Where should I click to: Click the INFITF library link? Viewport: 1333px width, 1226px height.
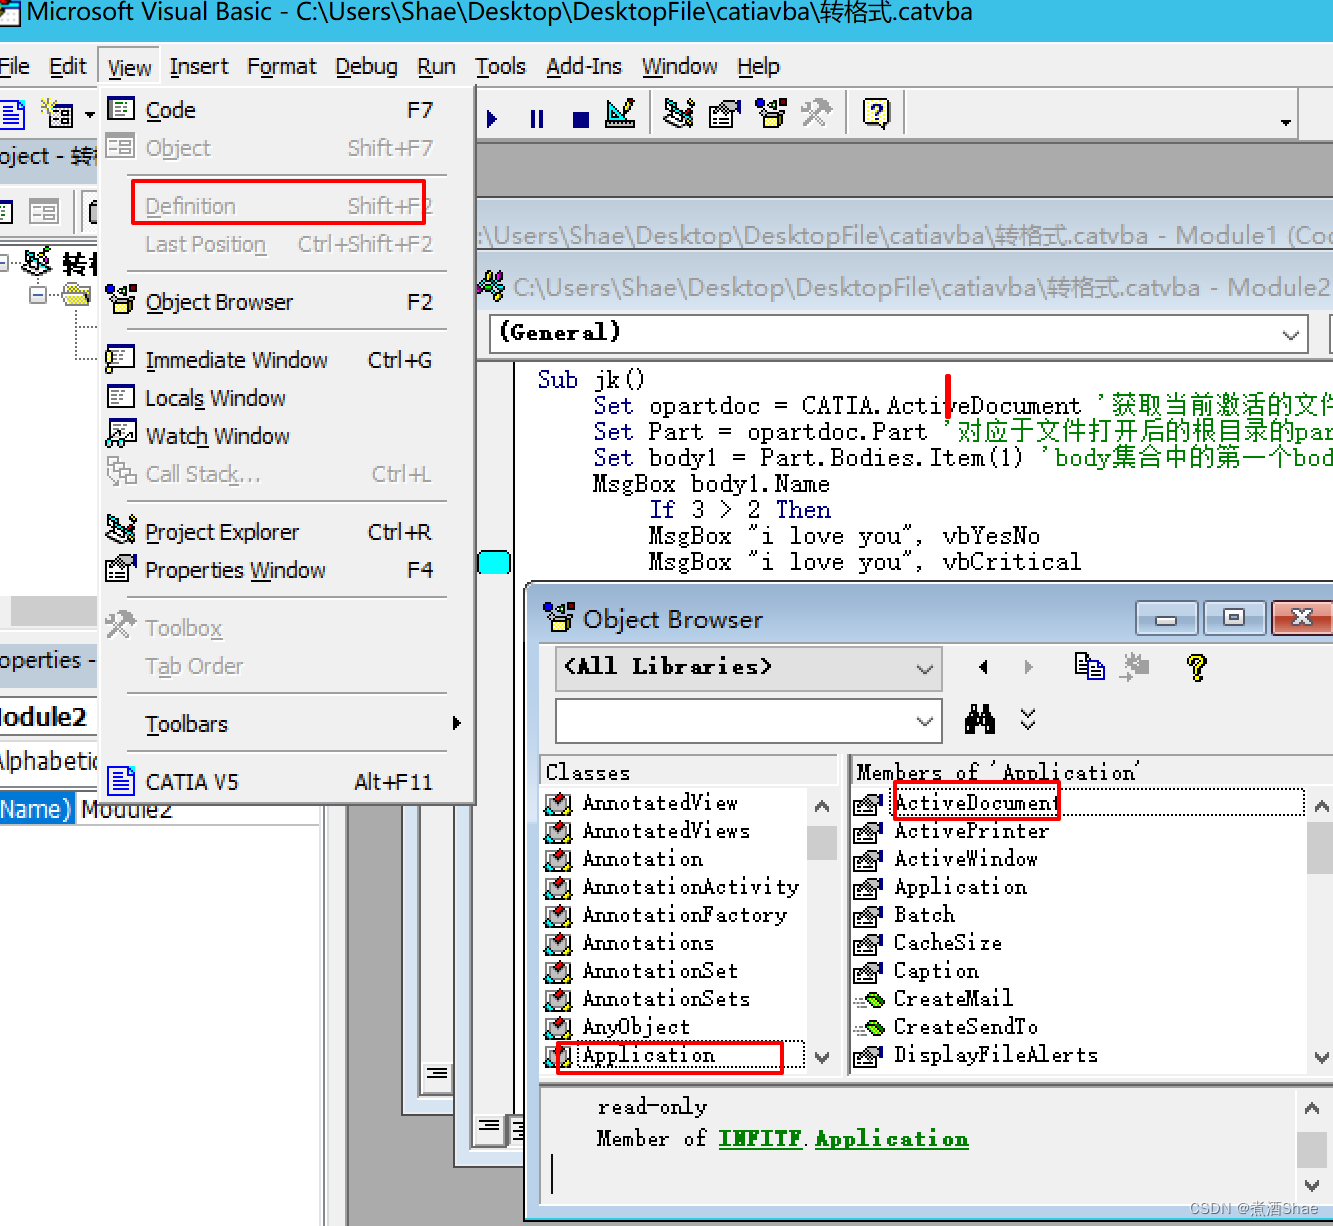coord(760,1139)
